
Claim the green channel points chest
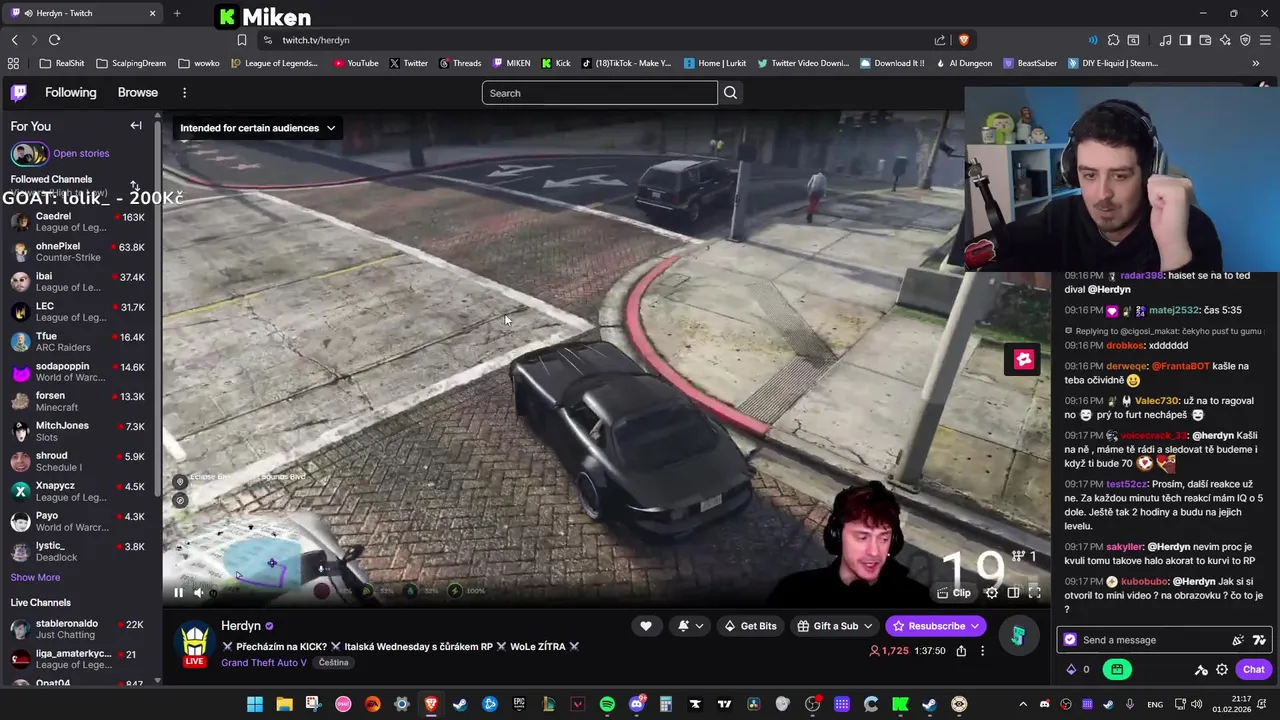pos(1118,670)
